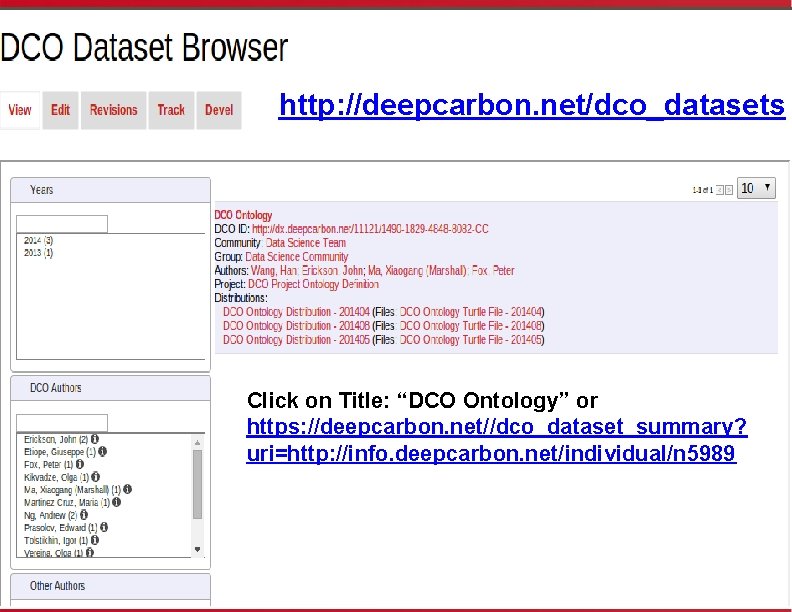Open author link Erickson, John in result
This screenshot has height=612, width=792.
click(x=332, y=271)
